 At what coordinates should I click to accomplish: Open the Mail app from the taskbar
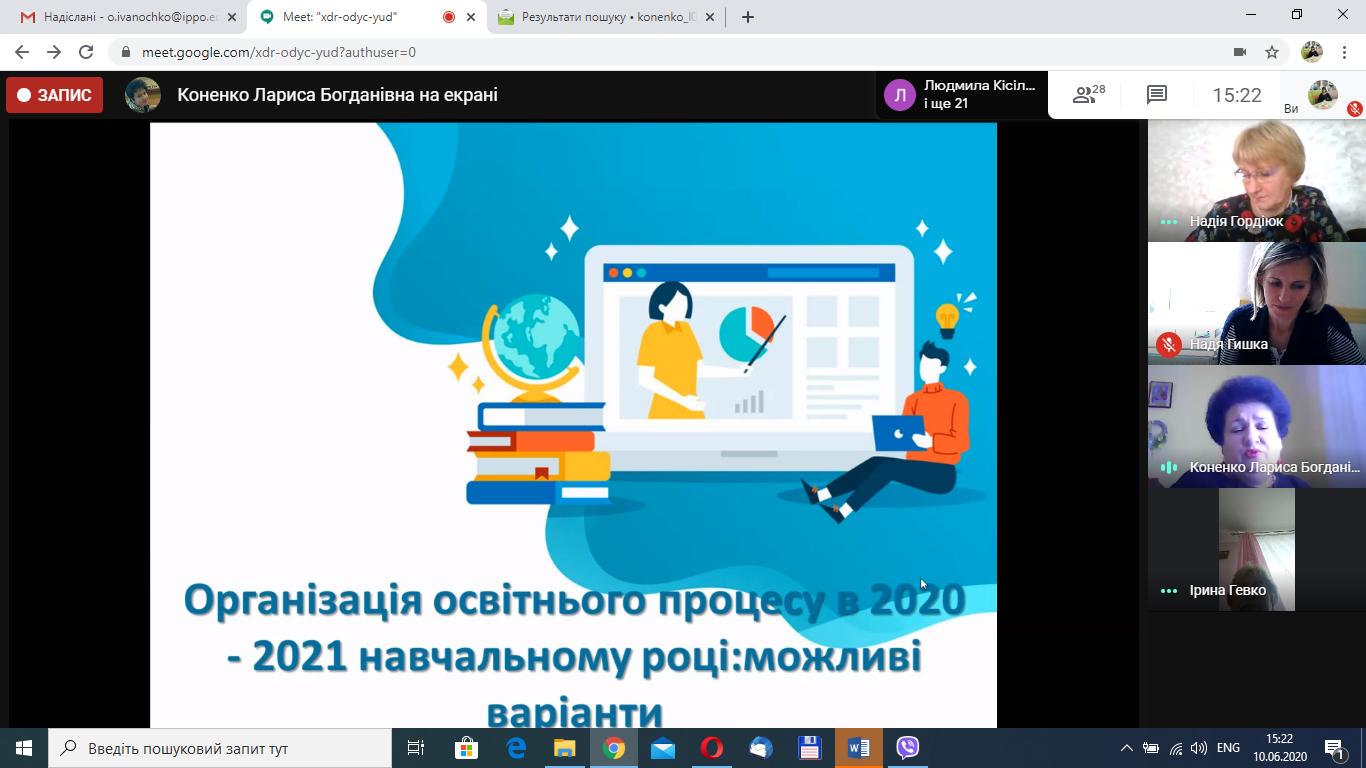tap(663, 748)
